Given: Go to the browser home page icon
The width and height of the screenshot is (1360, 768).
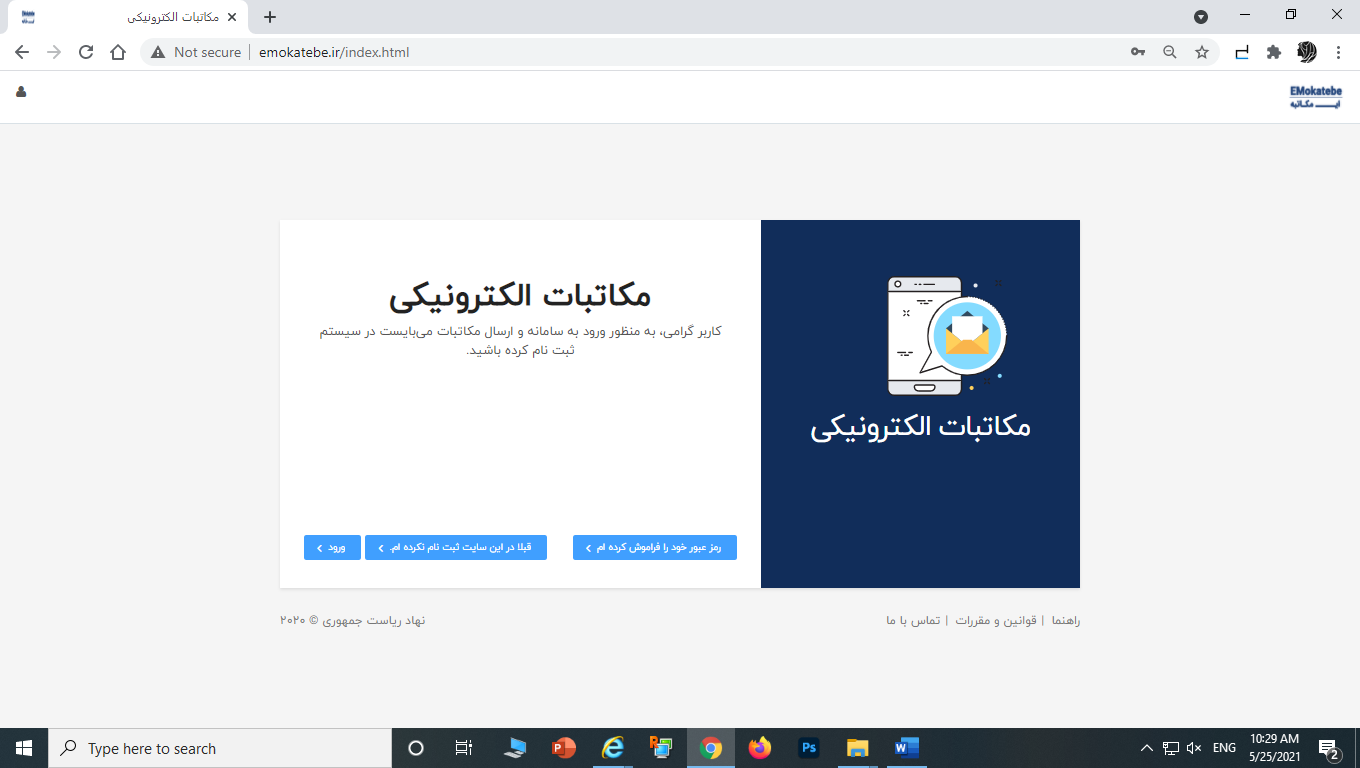Looking at the screenshot, I should [x=118, y=52].
